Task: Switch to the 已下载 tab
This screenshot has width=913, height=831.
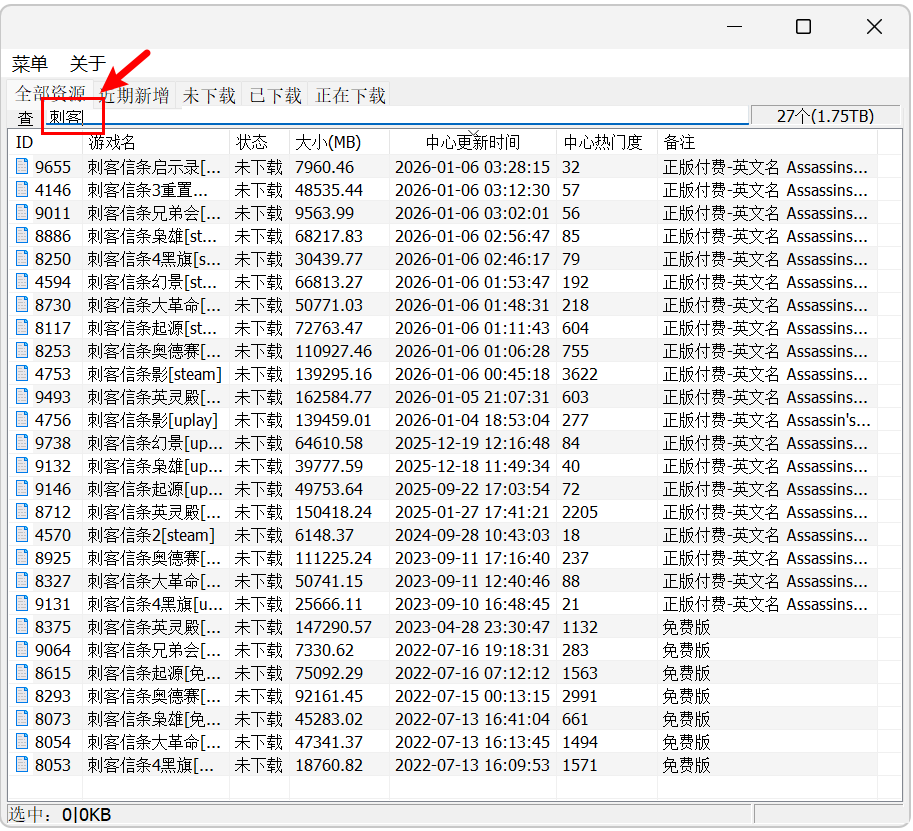Action: tap(275, 95)
